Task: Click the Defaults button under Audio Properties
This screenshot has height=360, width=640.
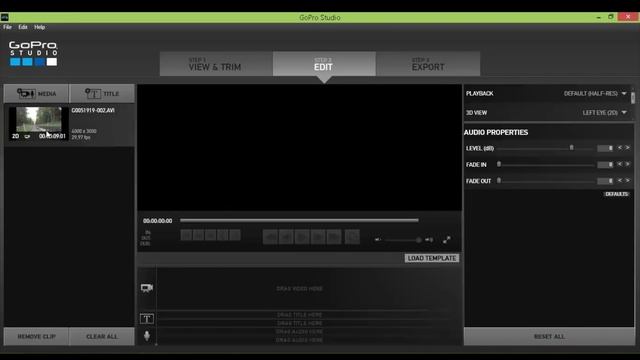Action: (616, 194)
